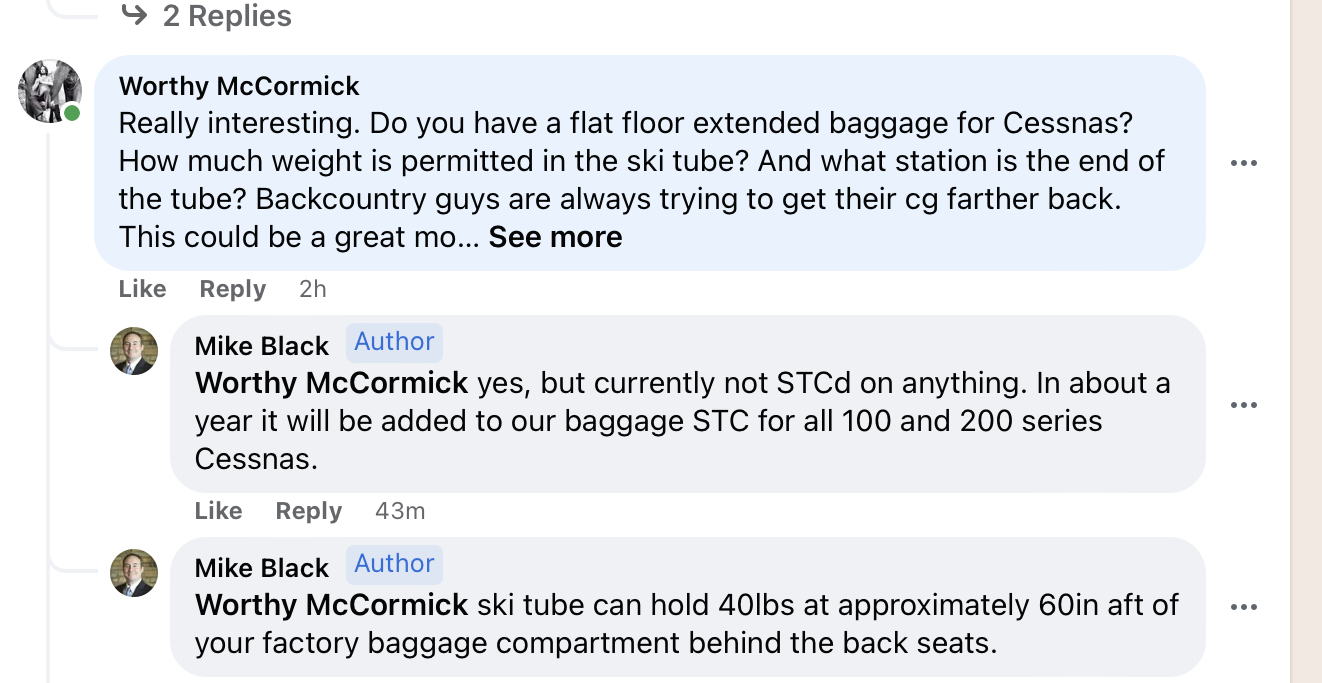Like Mike Black's reply about baggage STC

point(218,511)
